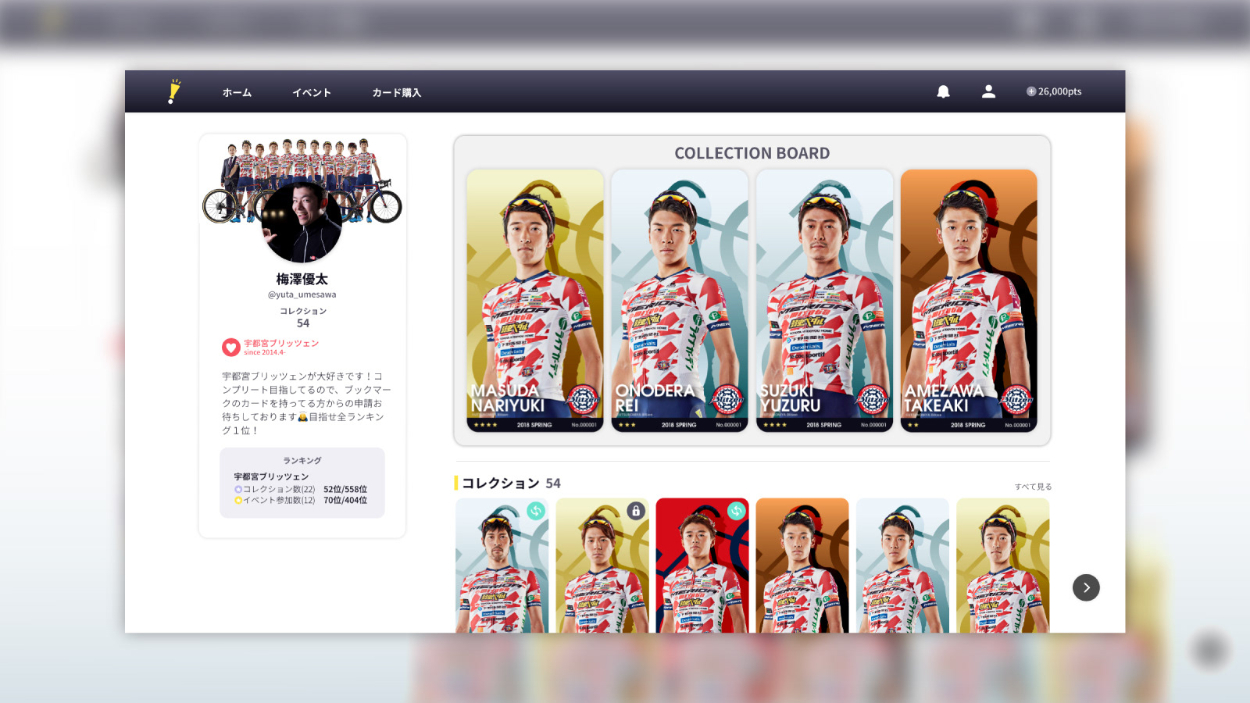Click the lock icon on second collection card
Viewport: 1250px width, 703px height.
636,511
